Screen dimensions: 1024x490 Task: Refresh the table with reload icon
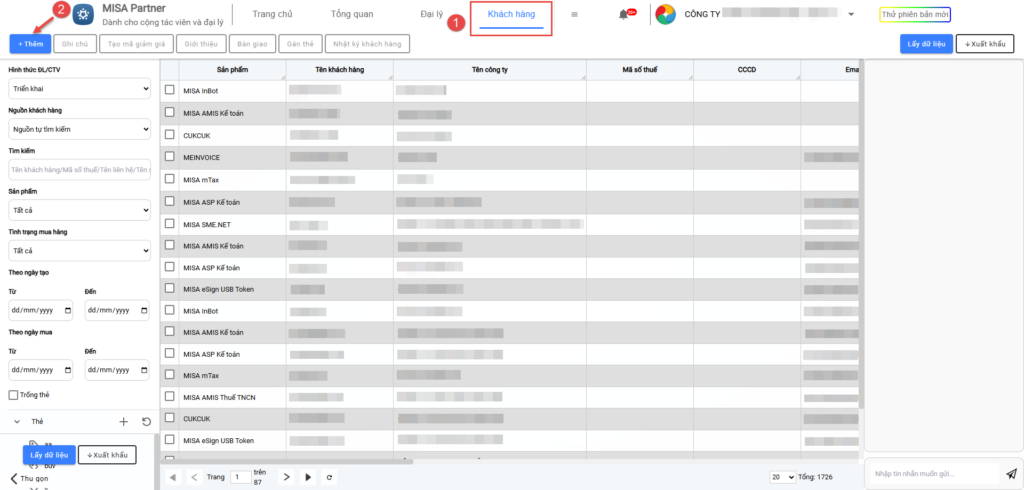tap(329, 478)
